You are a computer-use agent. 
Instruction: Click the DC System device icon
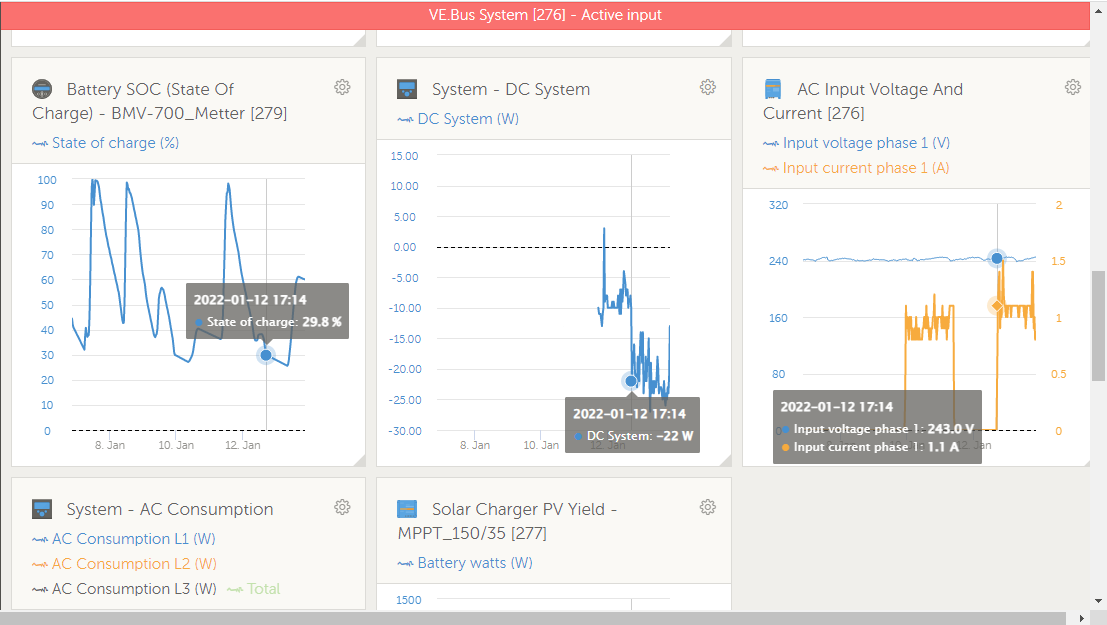[408, 89]
